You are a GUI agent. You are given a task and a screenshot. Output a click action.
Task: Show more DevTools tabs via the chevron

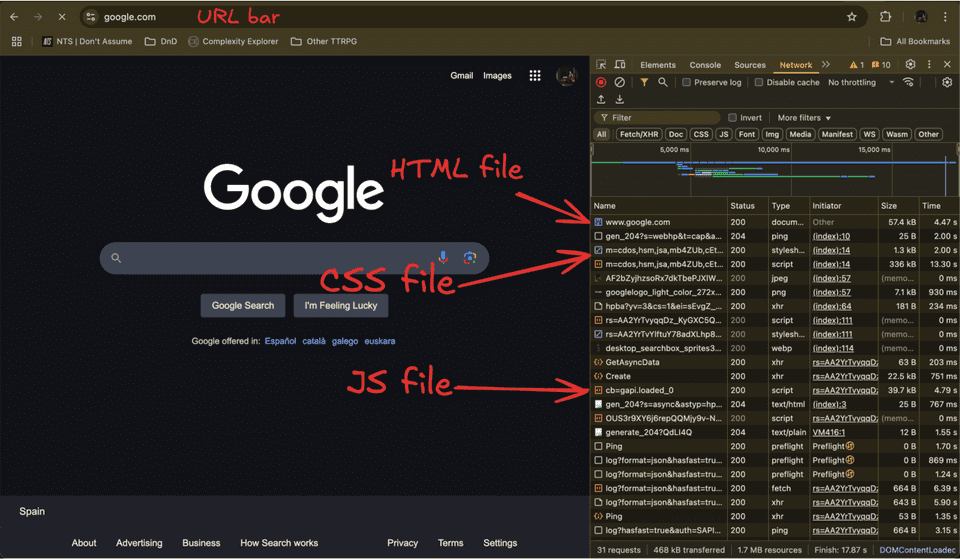tap(826, 64)
